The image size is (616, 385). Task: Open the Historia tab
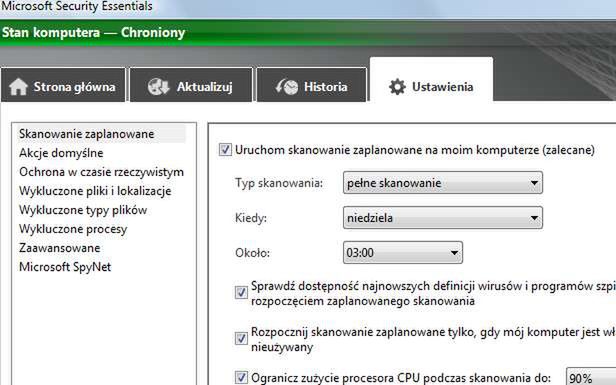(x=312, y=85)
